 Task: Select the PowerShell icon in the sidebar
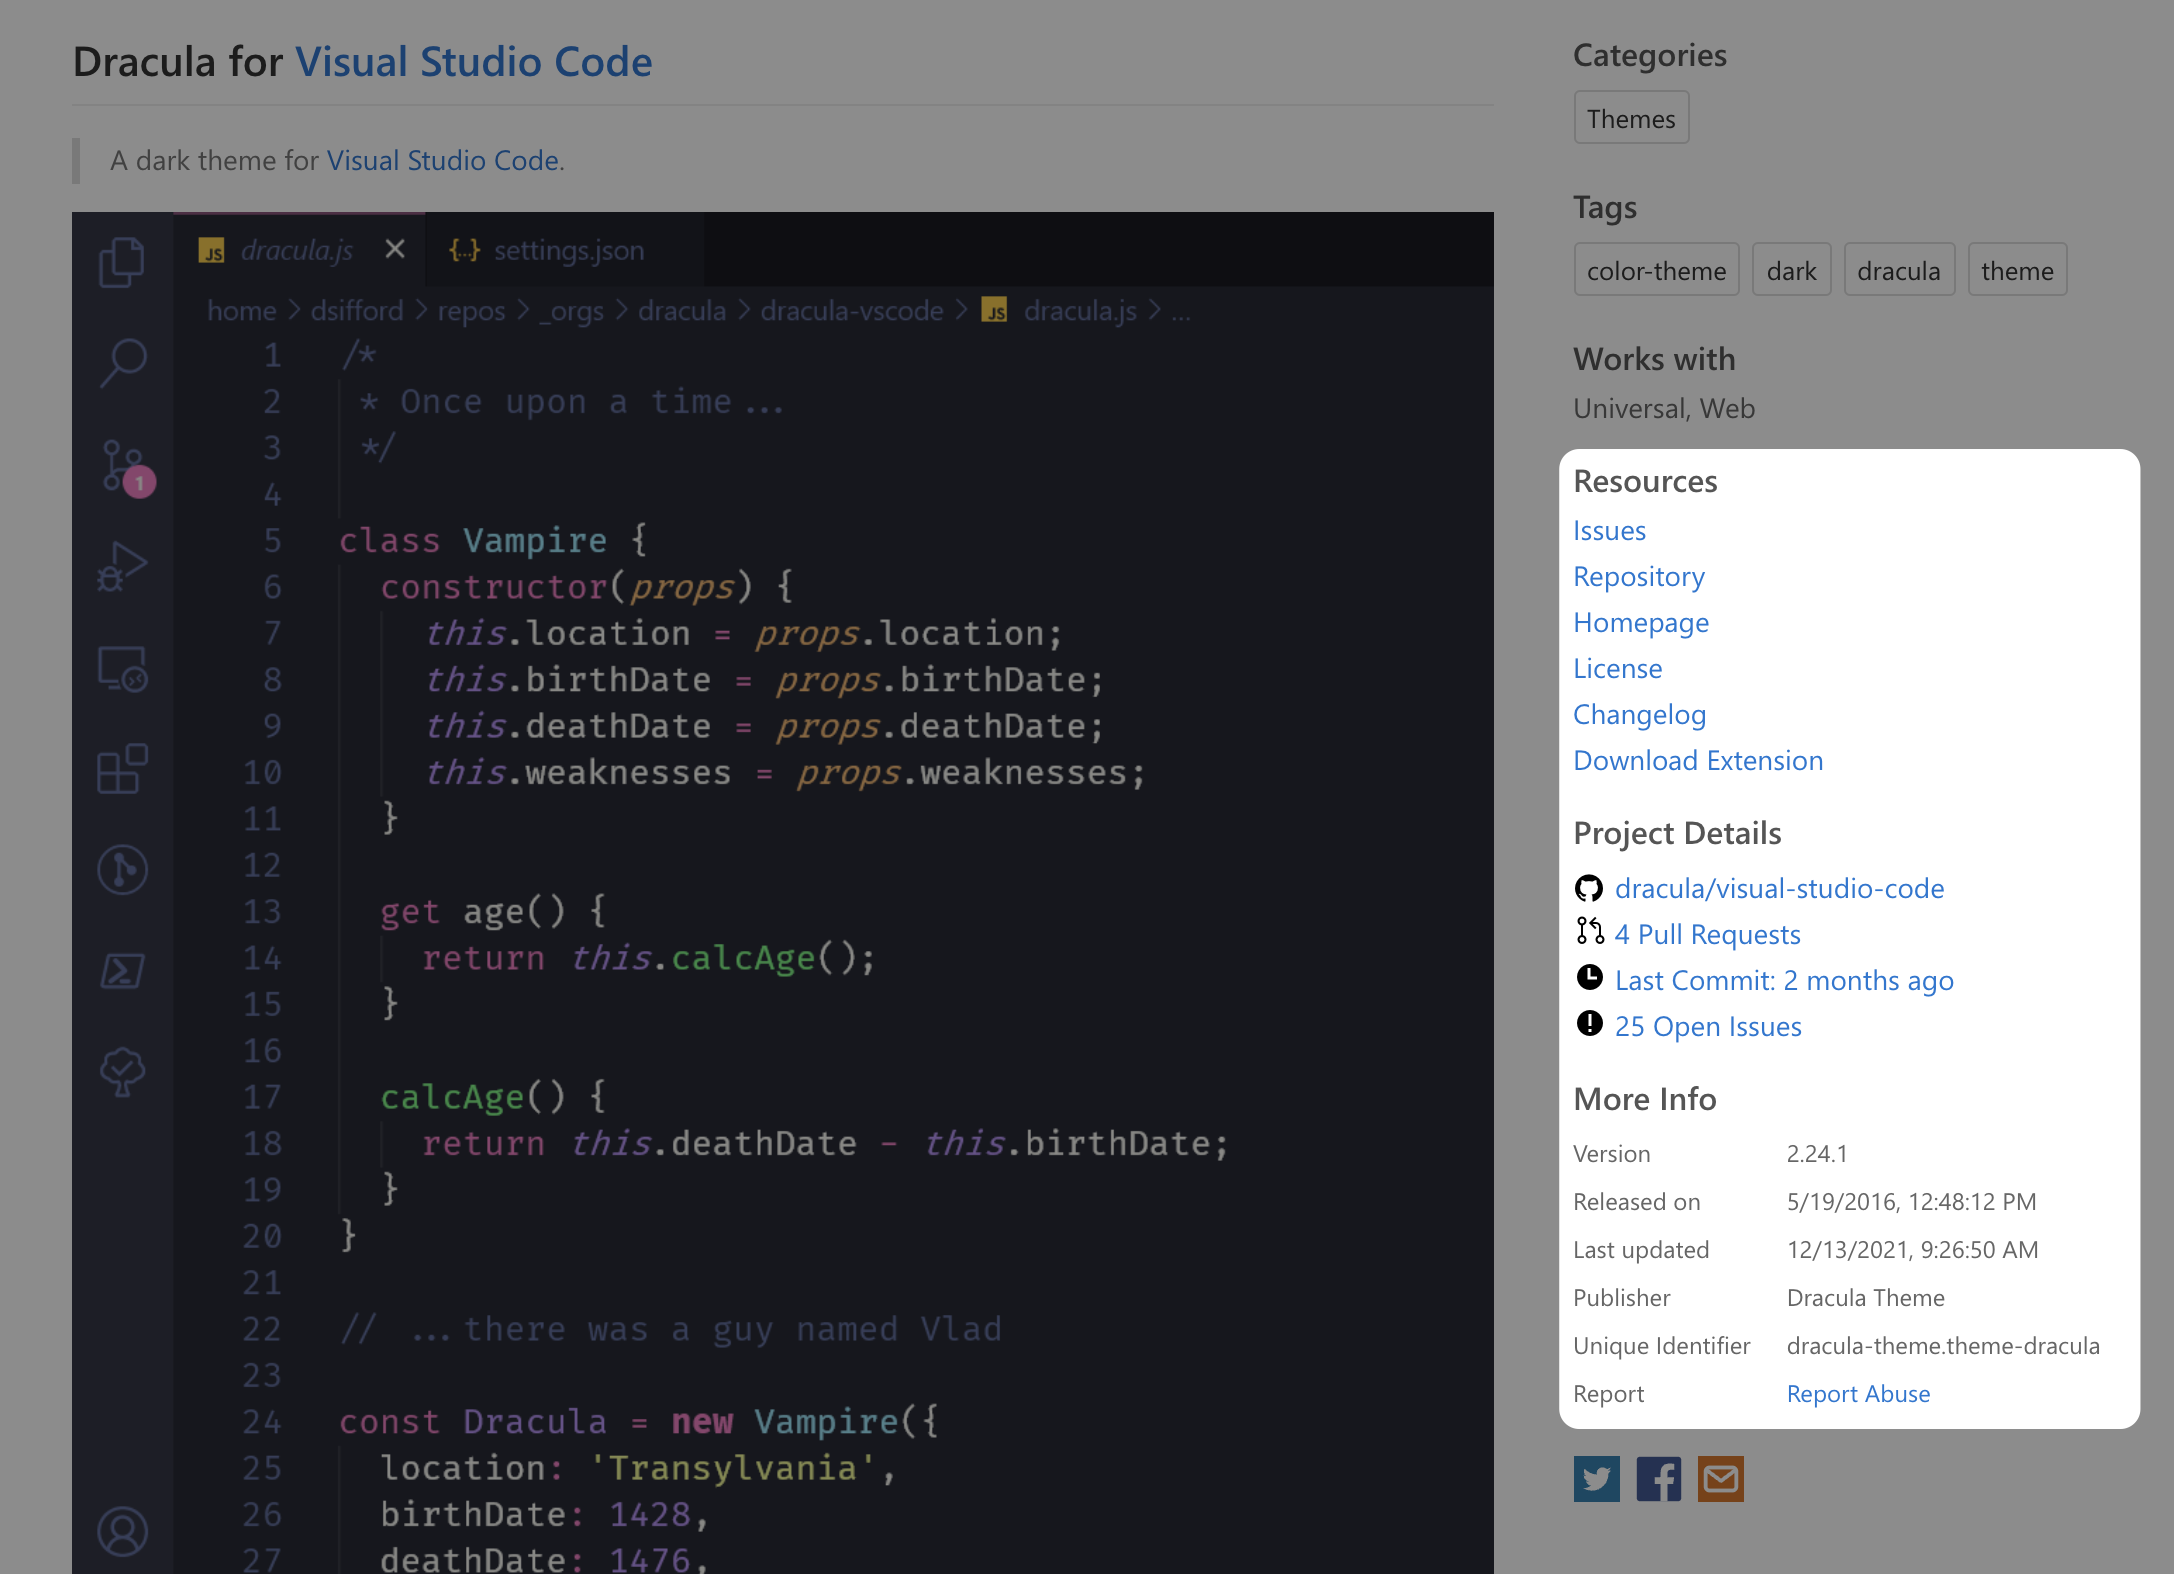pyautogui.click(x=122, y=971)
